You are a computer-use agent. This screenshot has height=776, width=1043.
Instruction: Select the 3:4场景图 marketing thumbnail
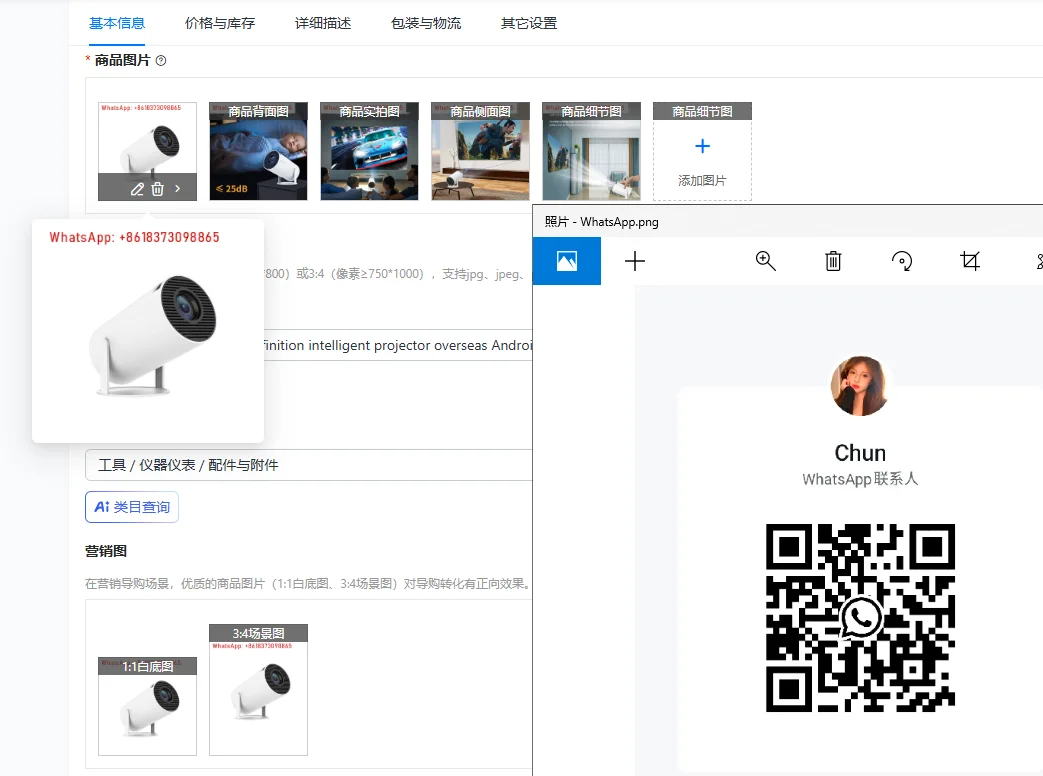tap(259, 690)
